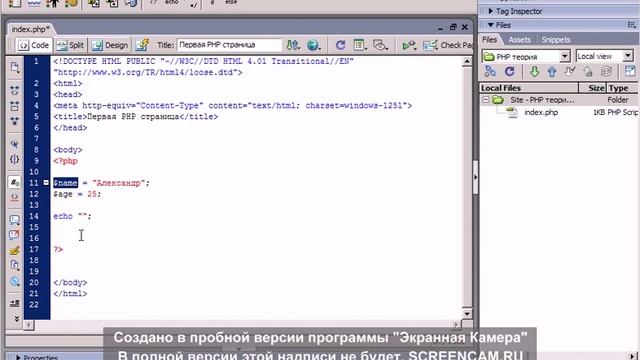The width and height of the screenshot is (640, 360).
Task: Click the Balance Braces icon
Action: 15,159
